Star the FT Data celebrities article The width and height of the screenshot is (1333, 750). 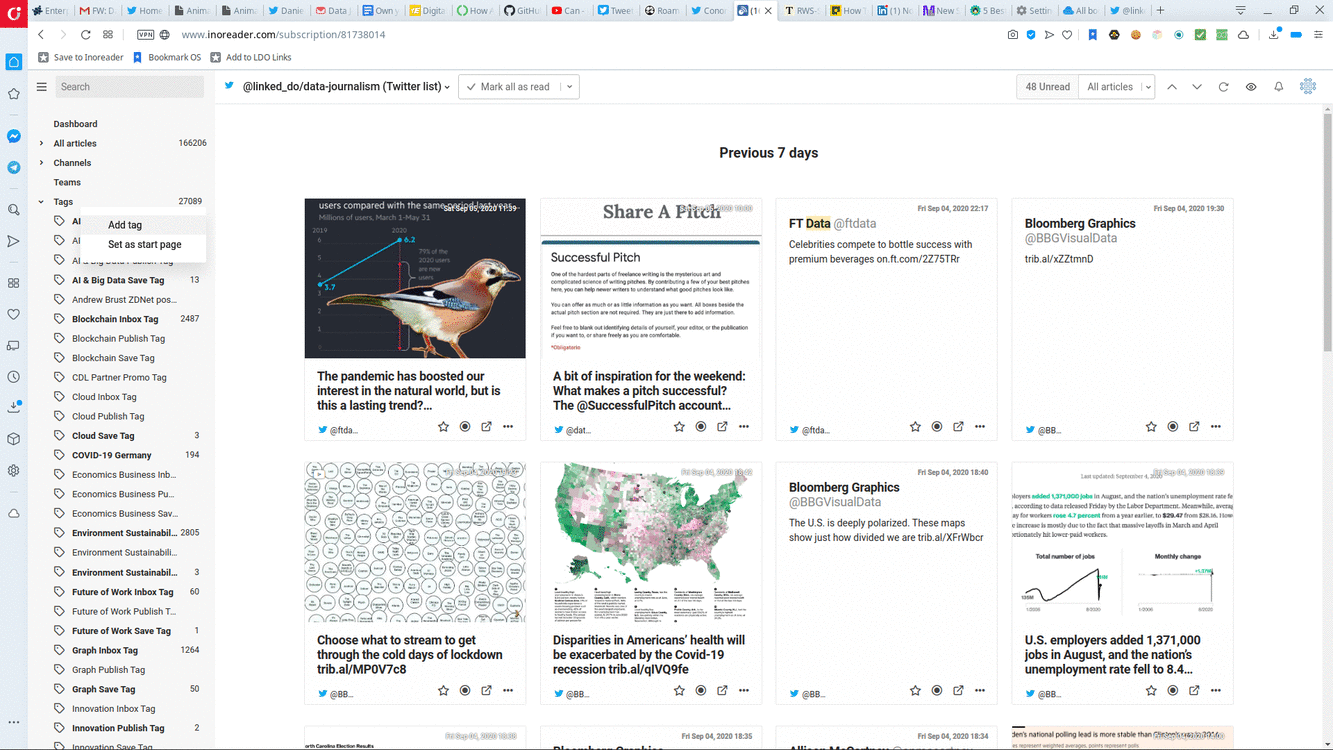tap(915, 427)
